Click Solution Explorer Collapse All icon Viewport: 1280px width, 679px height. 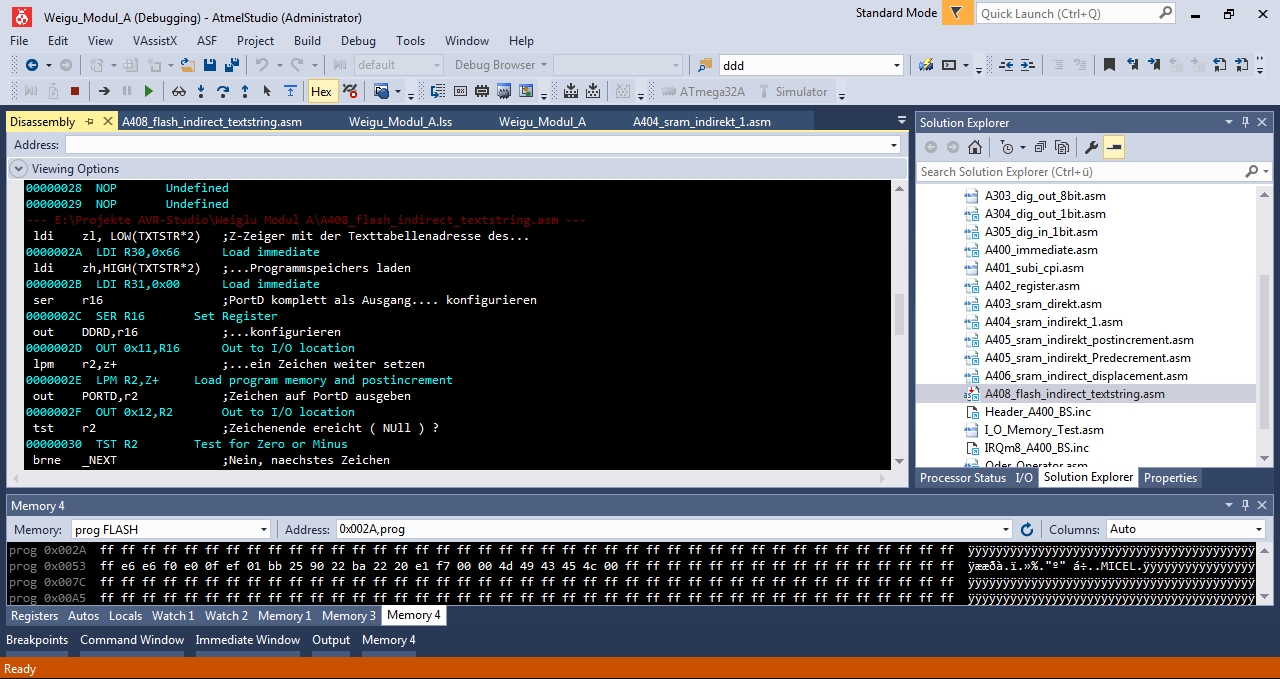pyautogui.click(x=1040, y=147)
